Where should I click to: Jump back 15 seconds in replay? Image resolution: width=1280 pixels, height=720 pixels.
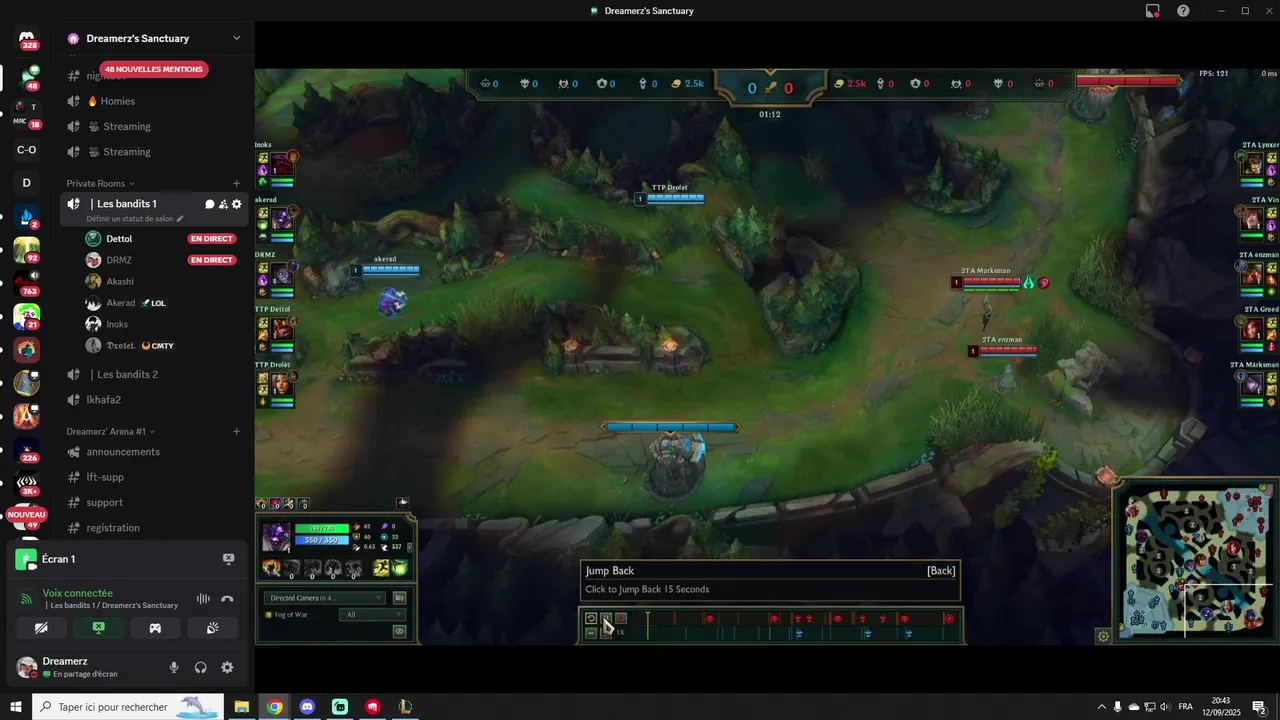(591, 619)
